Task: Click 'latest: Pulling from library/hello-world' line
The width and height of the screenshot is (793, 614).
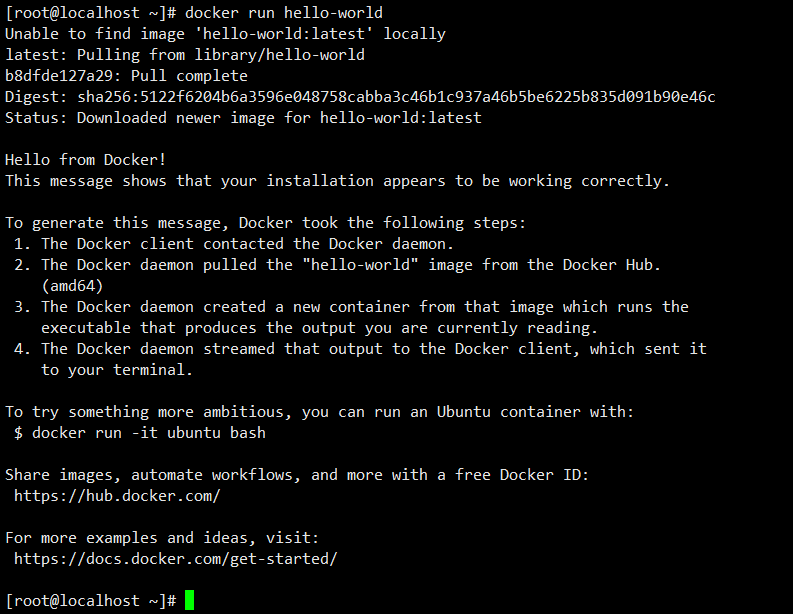Action: pyautogui.click(x=185, y=55)
